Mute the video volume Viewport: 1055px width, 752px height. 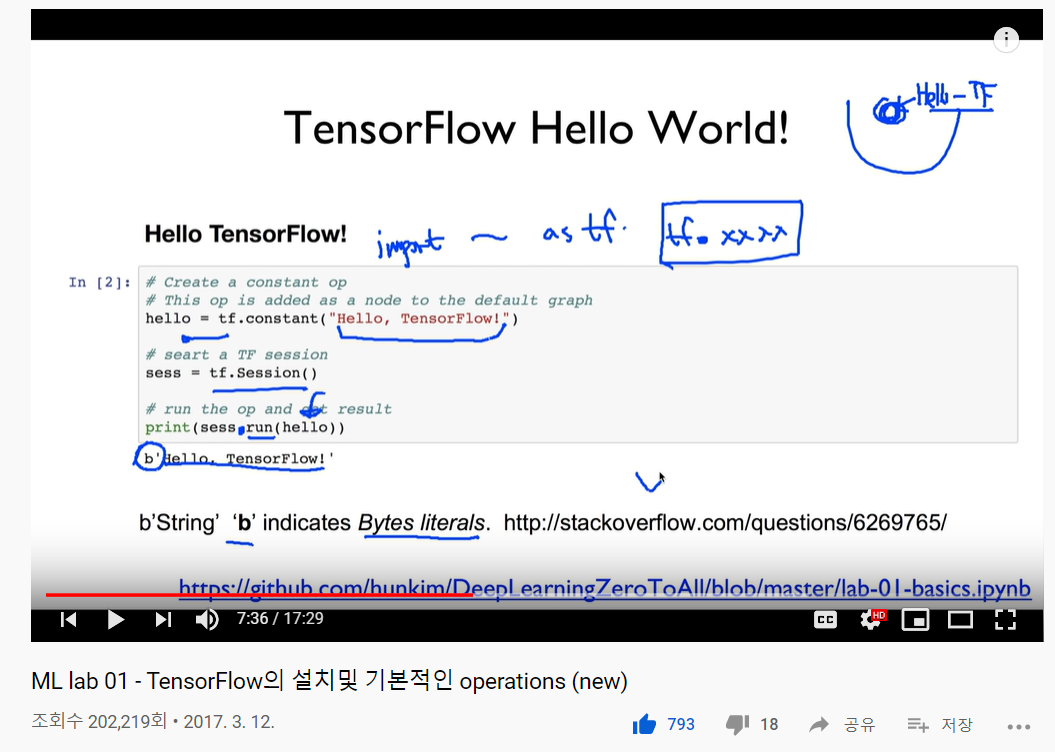207,619
